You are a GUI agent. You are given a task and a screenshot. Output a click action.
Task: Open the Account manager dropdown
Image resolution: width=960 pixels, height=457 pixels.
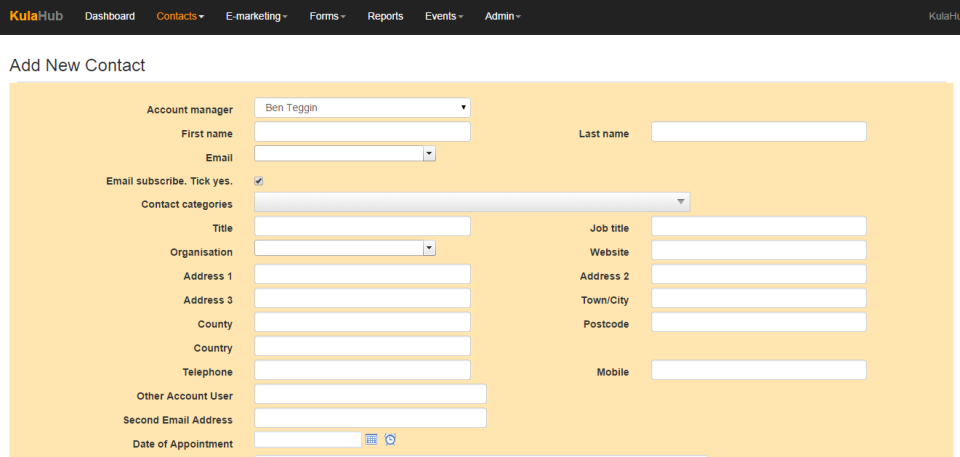point(362,108)
